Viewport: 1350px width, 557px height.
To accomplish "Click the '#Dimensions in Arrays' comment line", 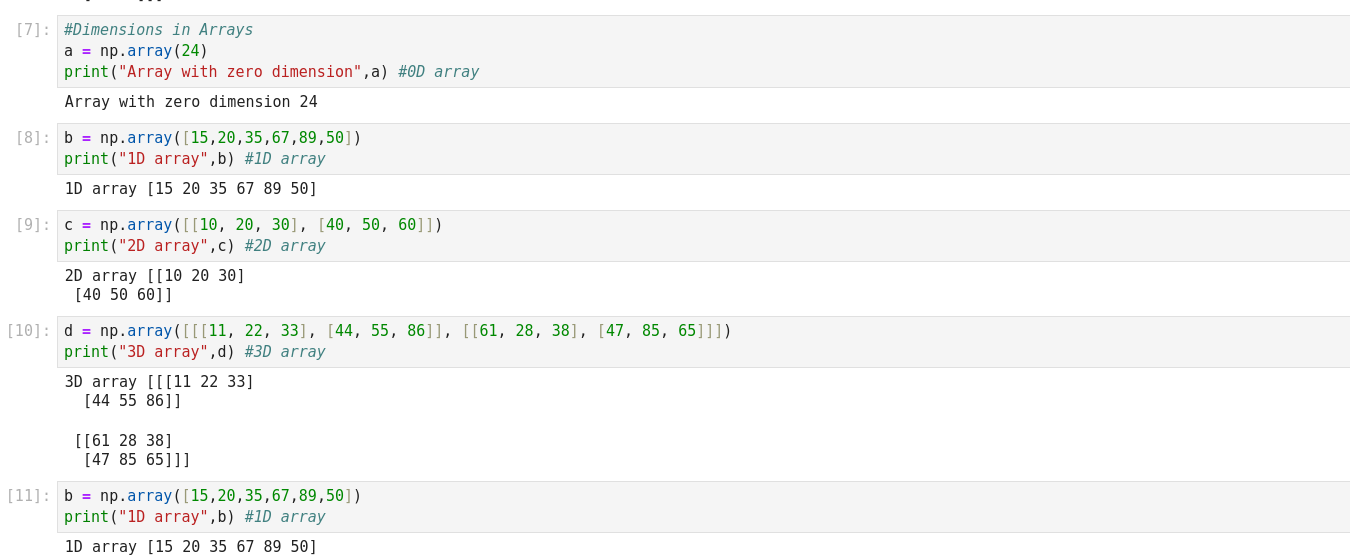I will (159, 30).
